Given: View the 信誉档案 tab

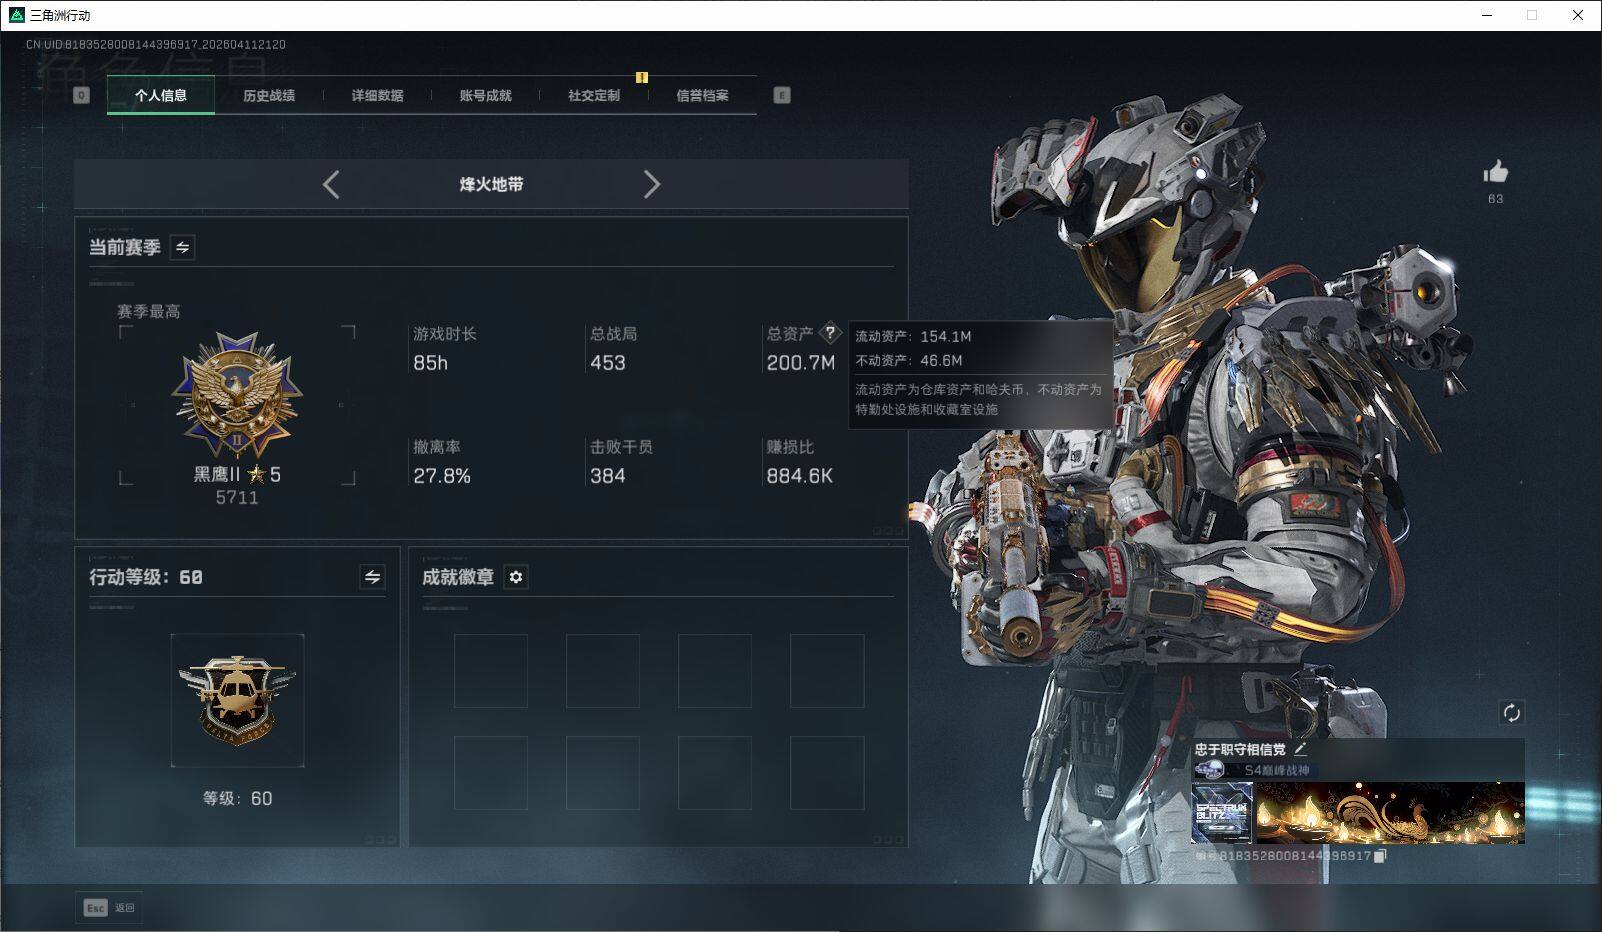Looking at the screenshot, I should (x=702, y=95).
